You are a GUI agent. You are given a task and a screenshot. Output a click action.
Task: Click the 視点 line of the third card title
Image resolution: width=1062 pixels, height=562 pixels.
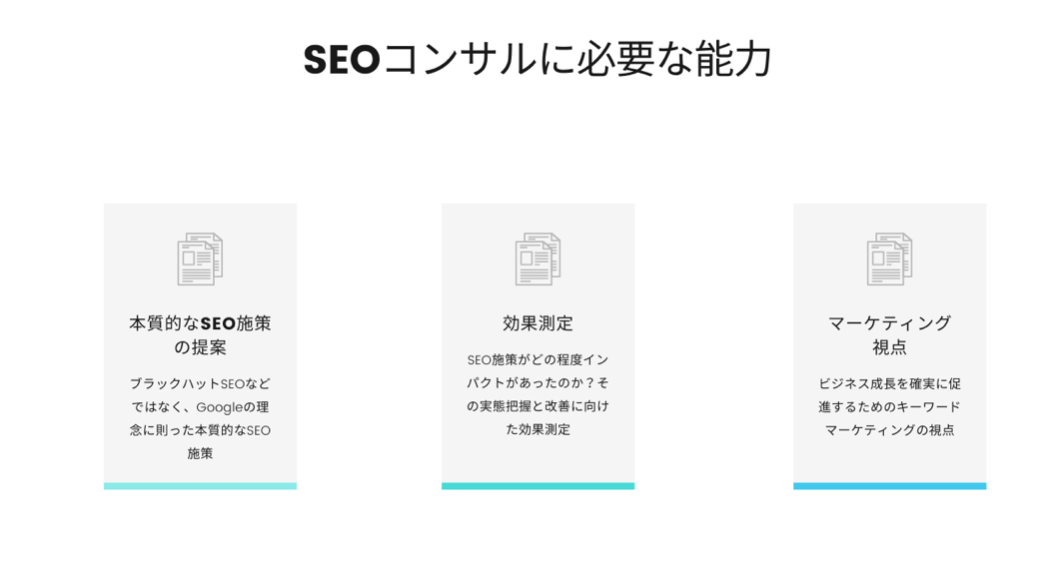(889, 348)
